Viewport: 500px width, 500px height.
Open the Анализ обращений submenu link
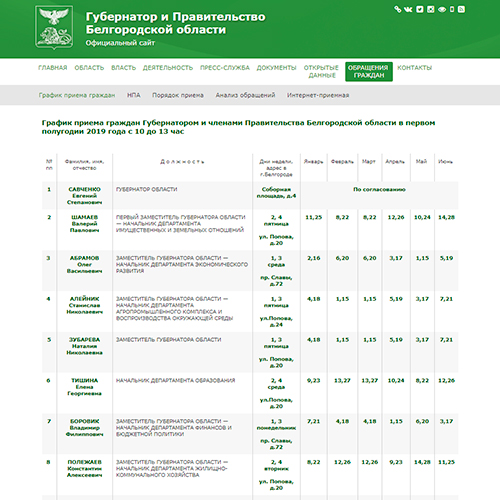tap(245, 95)
